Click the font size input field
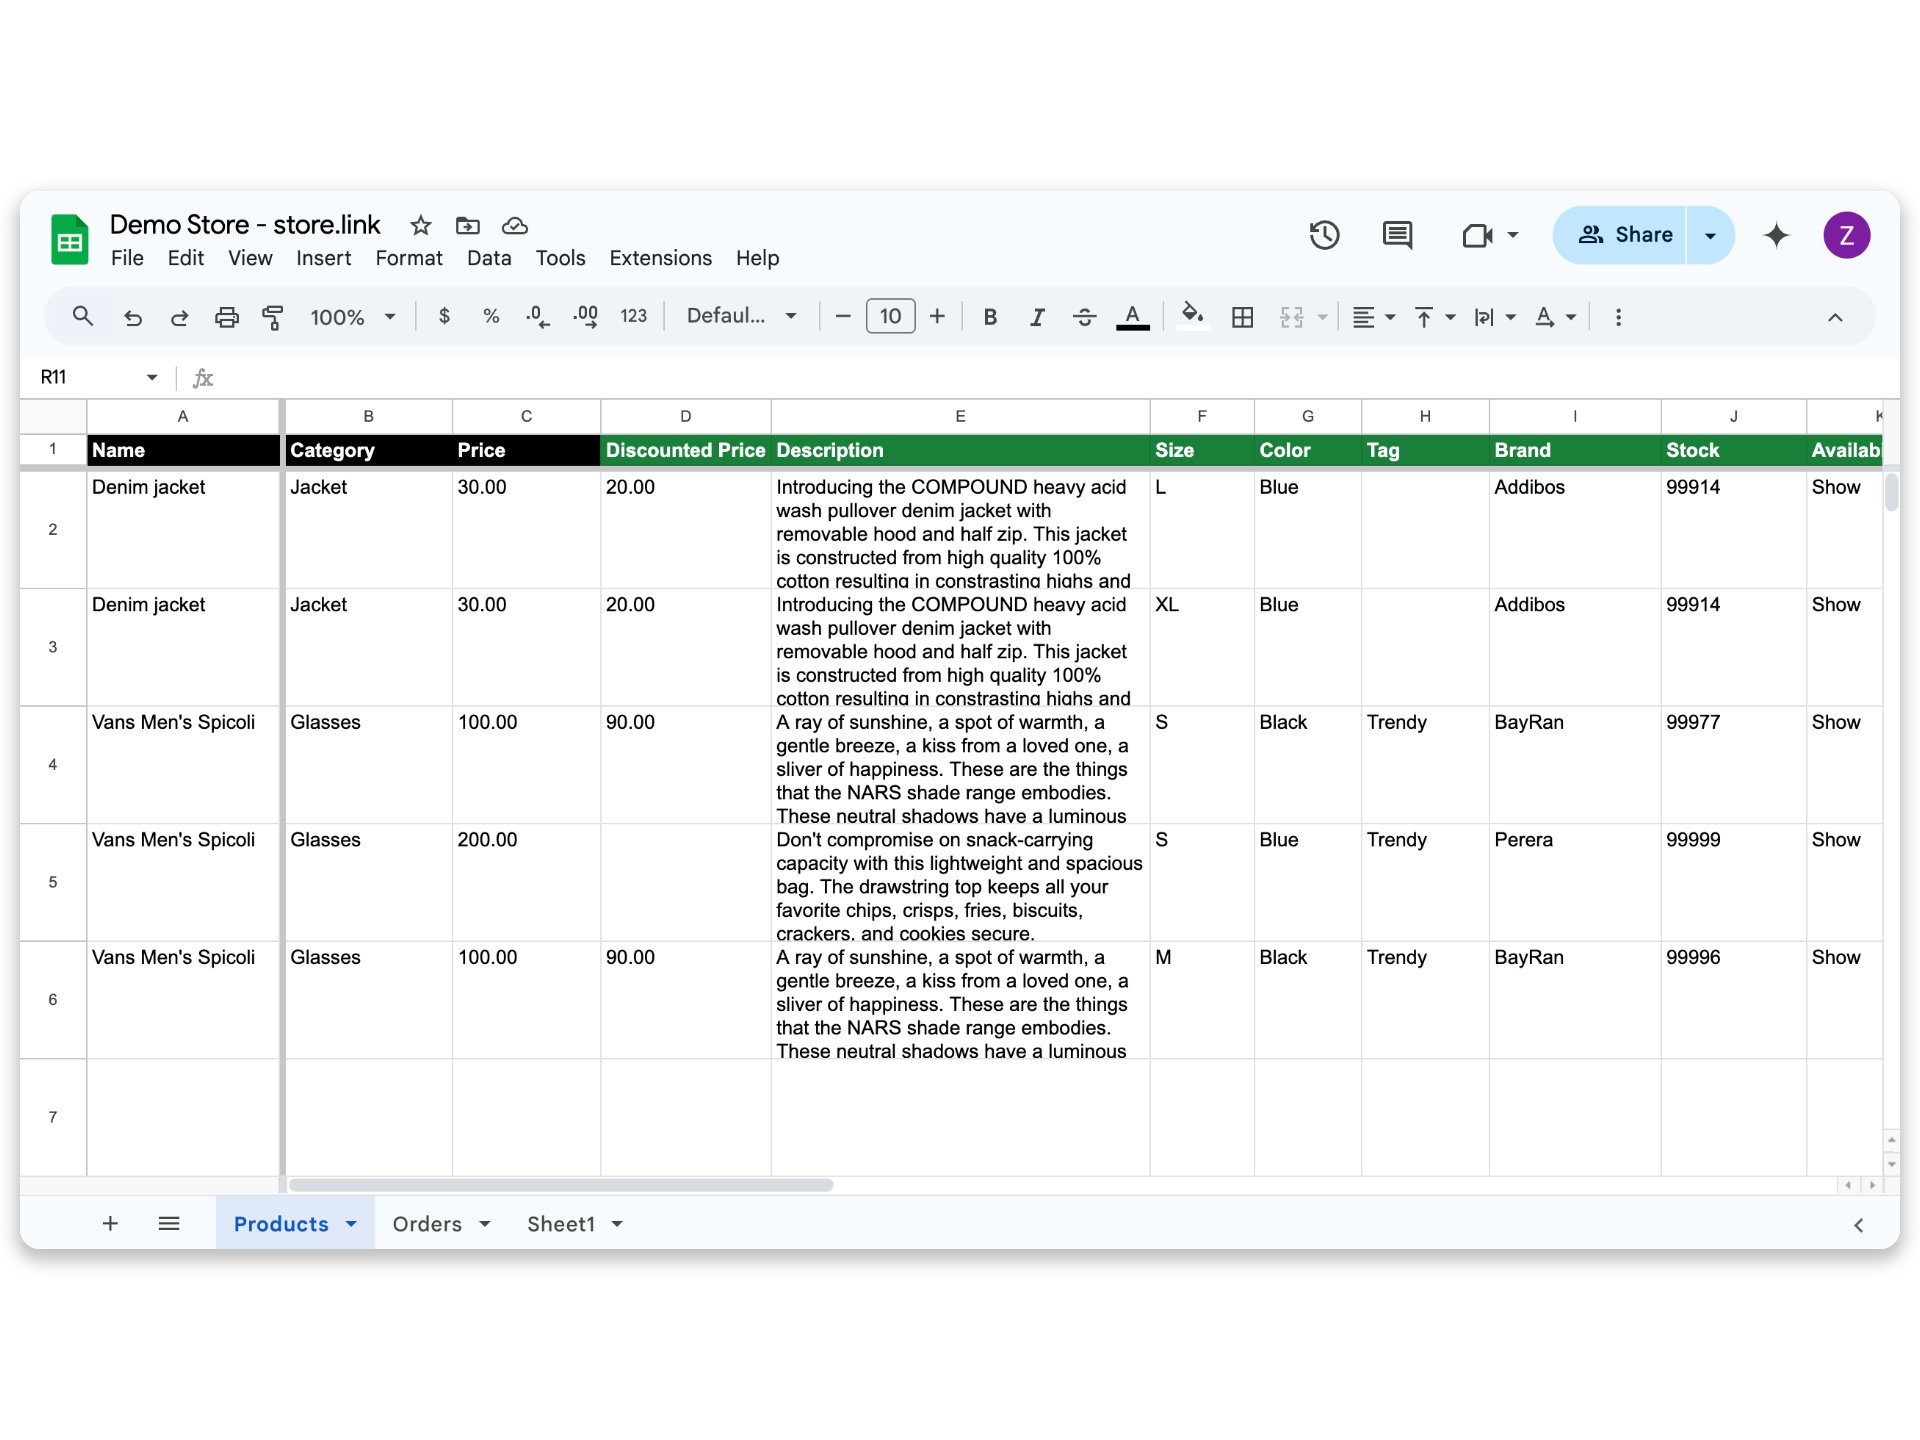This screenshot has width=1920, height=1440. [890, 317]
